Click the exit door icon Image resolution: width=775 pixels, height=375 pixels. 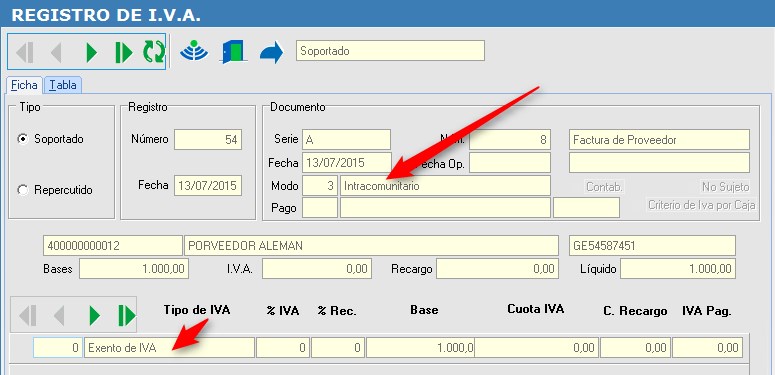point(233,52)
